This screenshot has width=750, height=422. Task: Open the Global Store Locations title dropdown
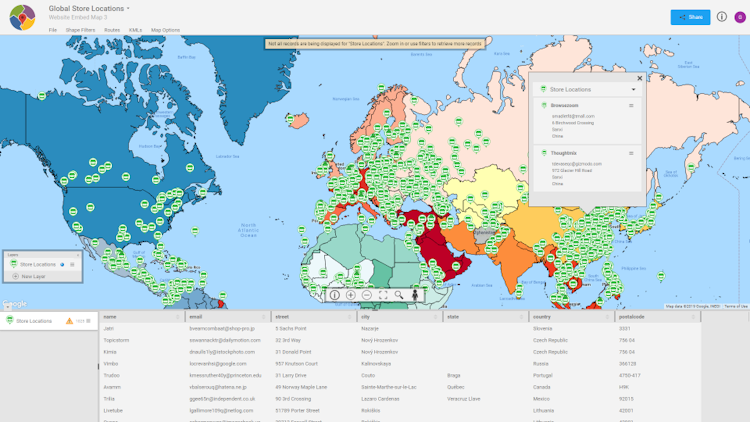click(x=128, y=9)
